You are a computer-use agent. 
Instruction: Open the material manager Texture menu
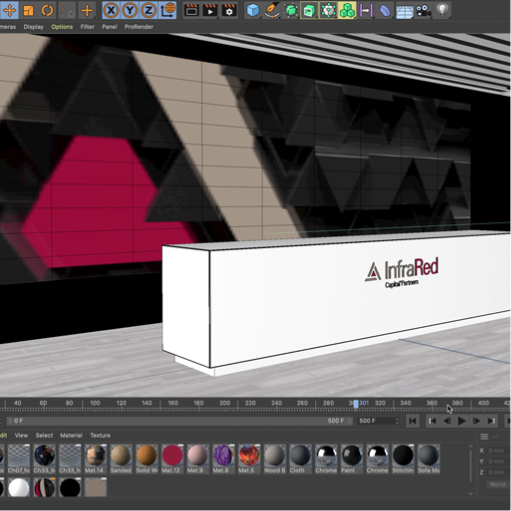pyautogui.click(x=100, y=435)
